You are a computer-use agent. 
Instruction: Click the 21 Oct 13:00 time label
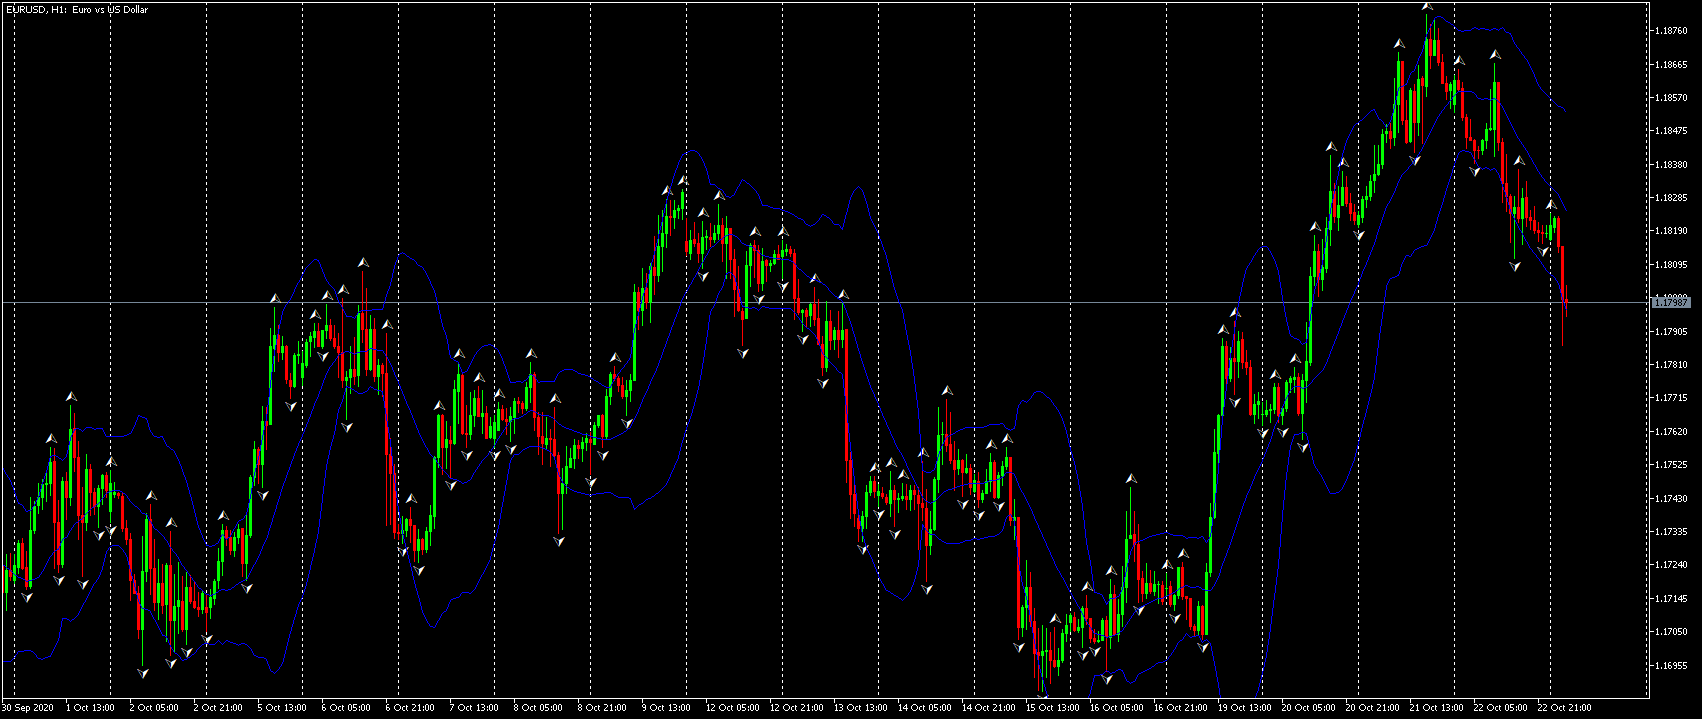[1437, 708]
